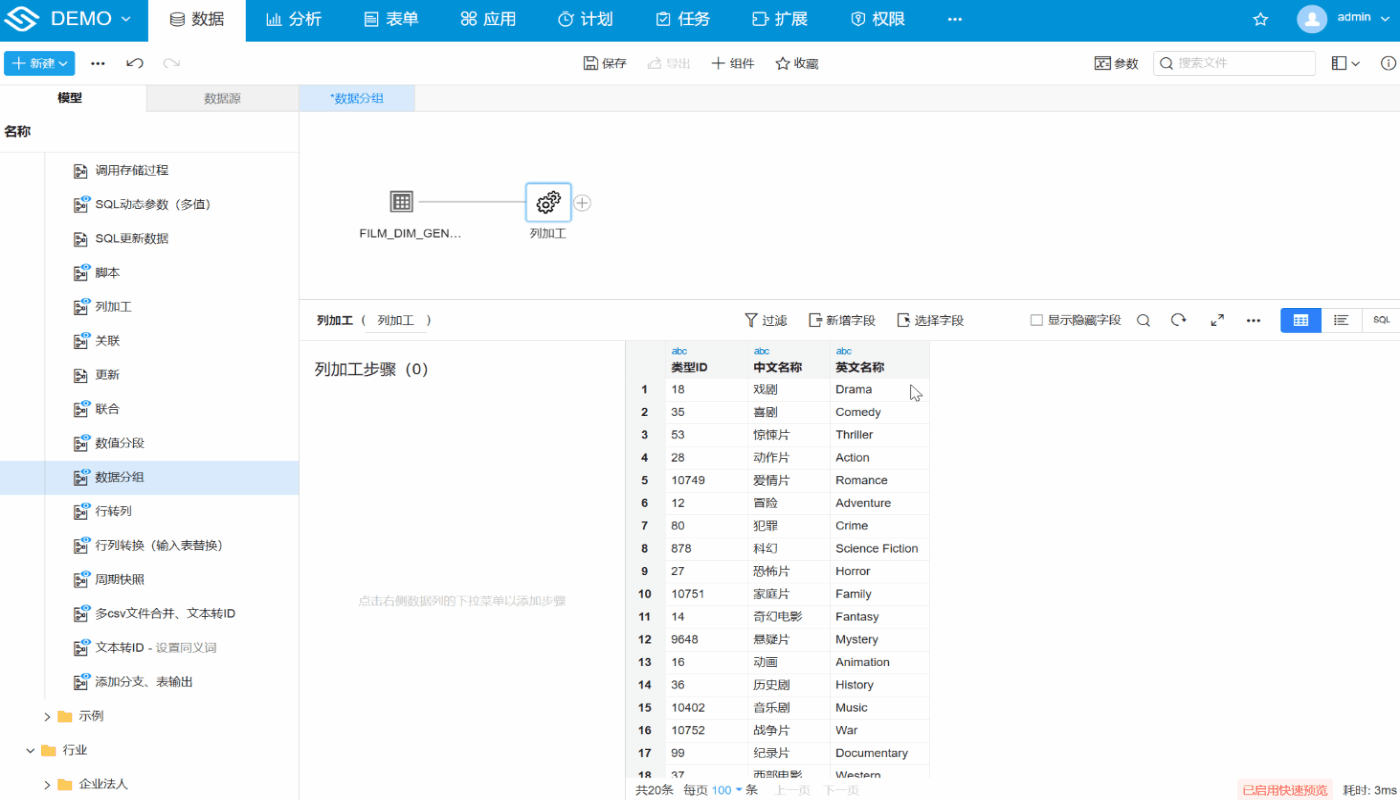This screenshot has height=800, width=1400.
Task: Click the fullscreen expand icon
Action: (1217, 320)
